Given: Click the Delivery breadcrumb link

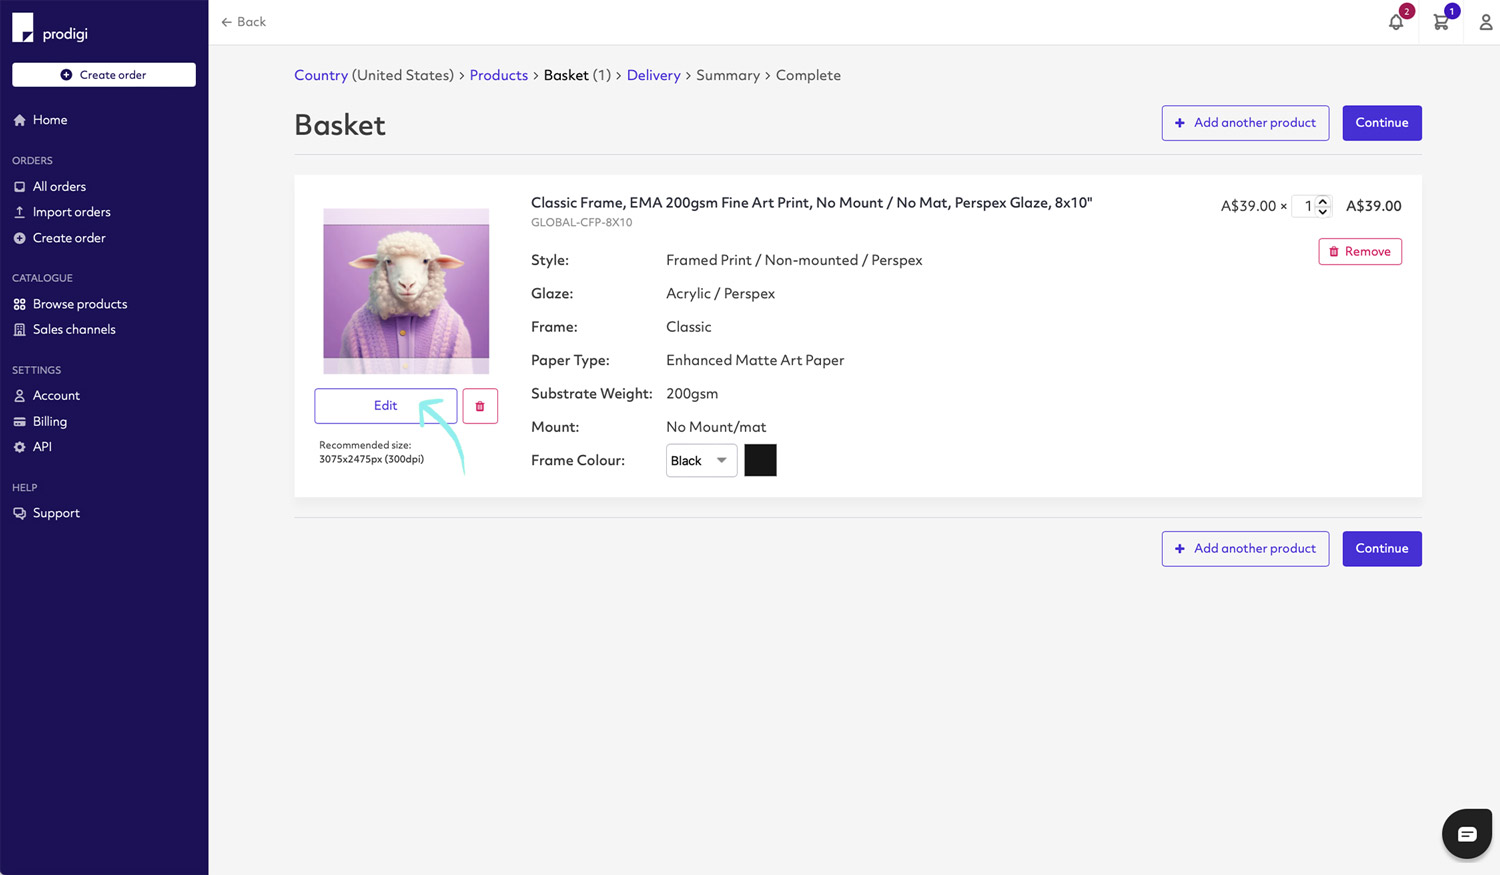Looking at the screenshot, I should click(x=653, y=76).
